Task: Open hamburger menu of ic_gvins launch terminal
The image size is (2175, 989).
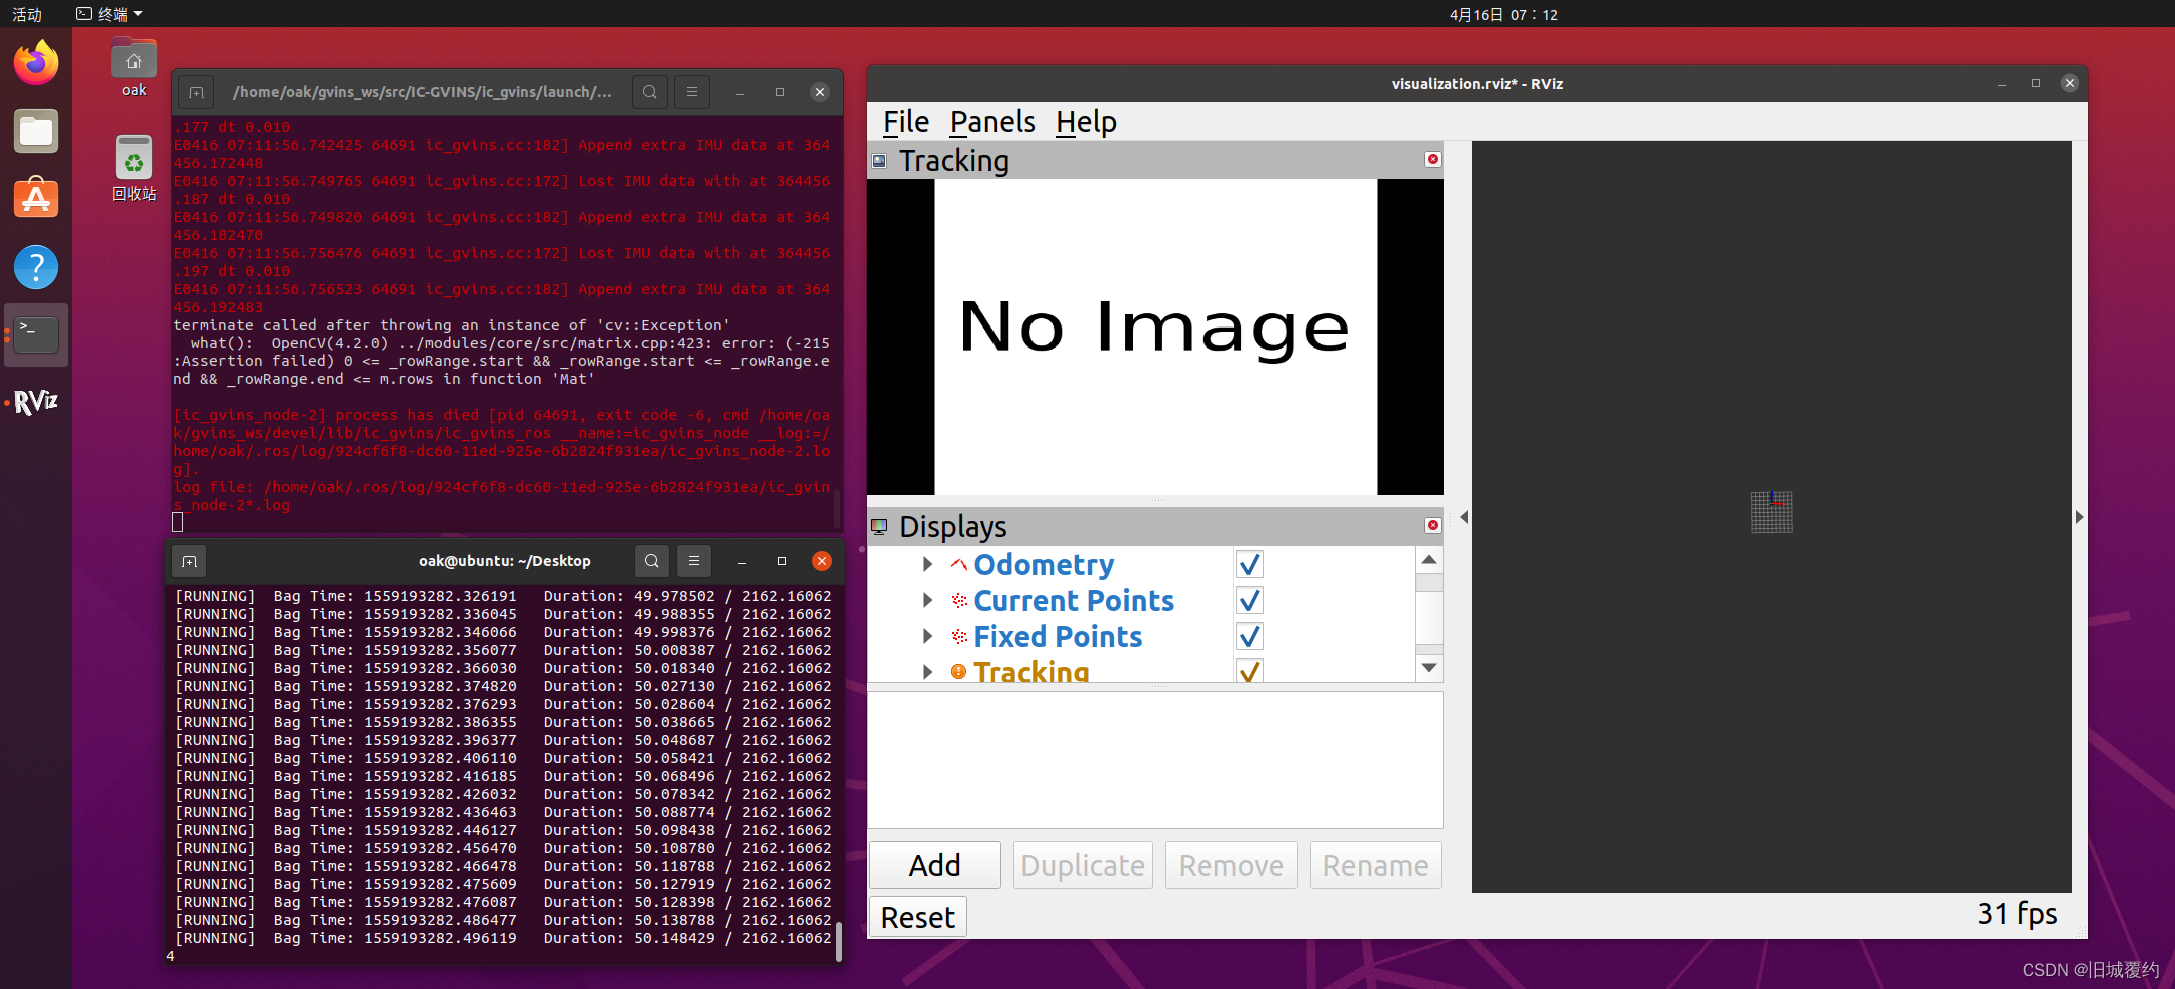Action: coord(692,92)
